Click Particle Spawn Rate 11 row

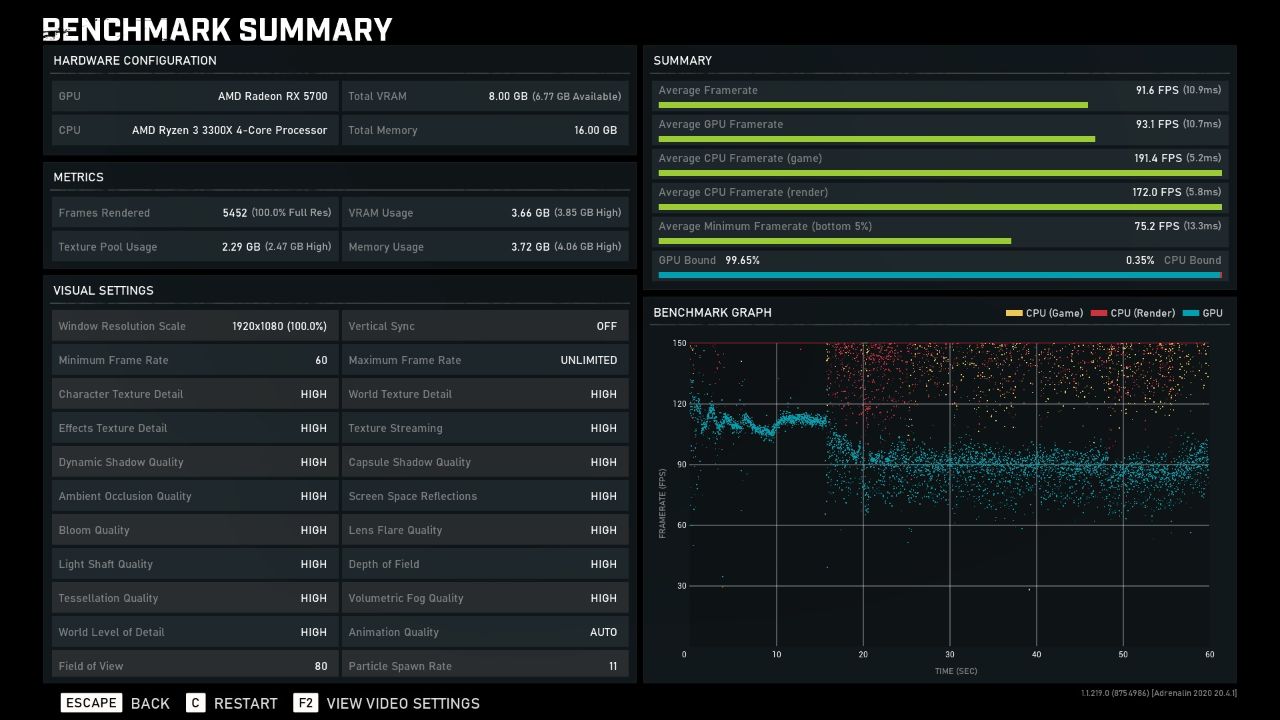point(485,666)
